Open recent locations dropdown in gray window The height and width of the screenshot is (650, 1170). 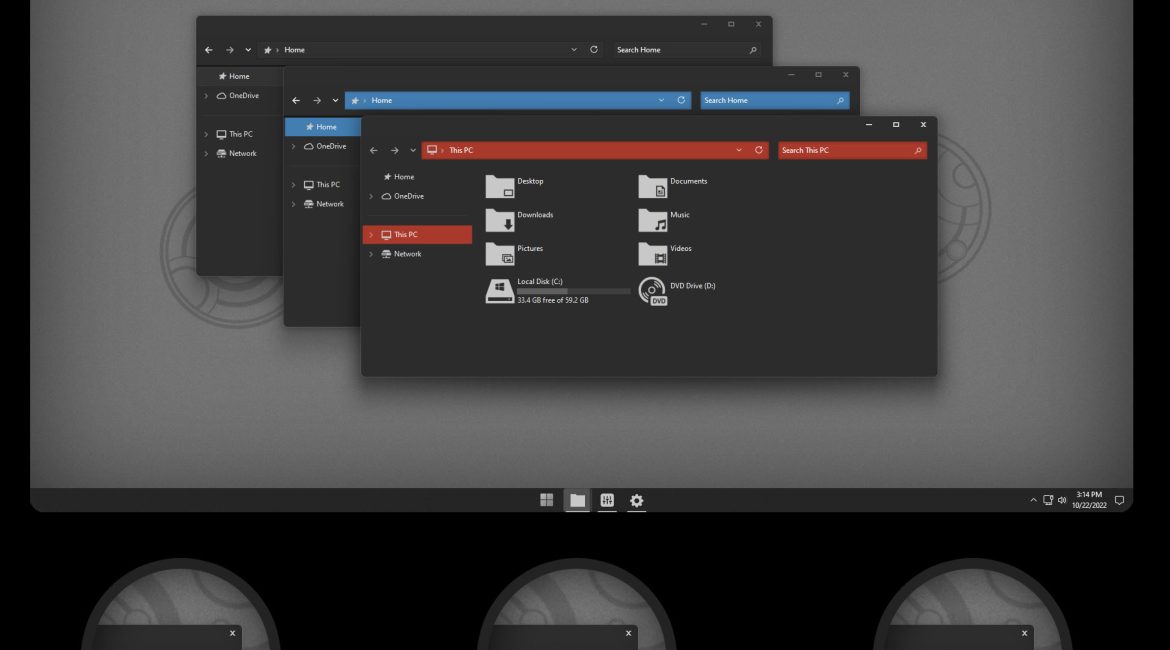pyautogui.click(x=248, y=50)
